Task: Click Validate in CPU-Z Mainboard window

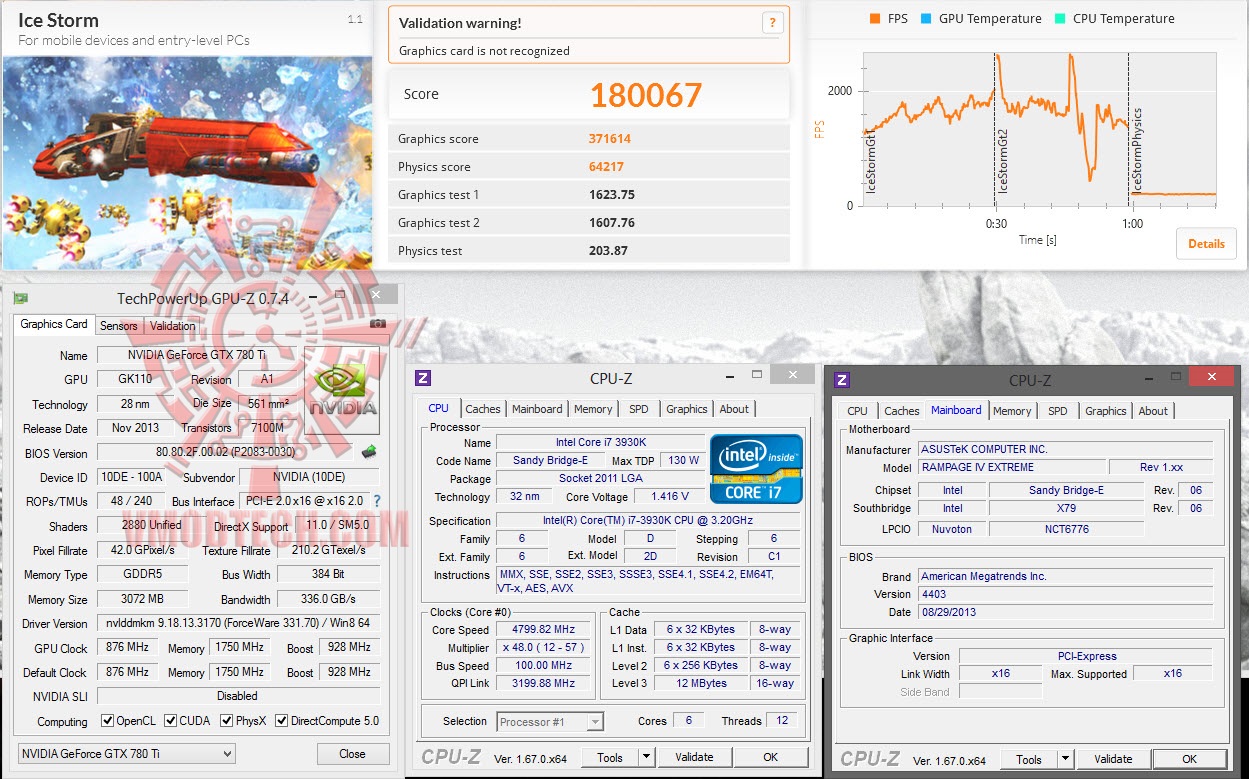Action: 1113,760
